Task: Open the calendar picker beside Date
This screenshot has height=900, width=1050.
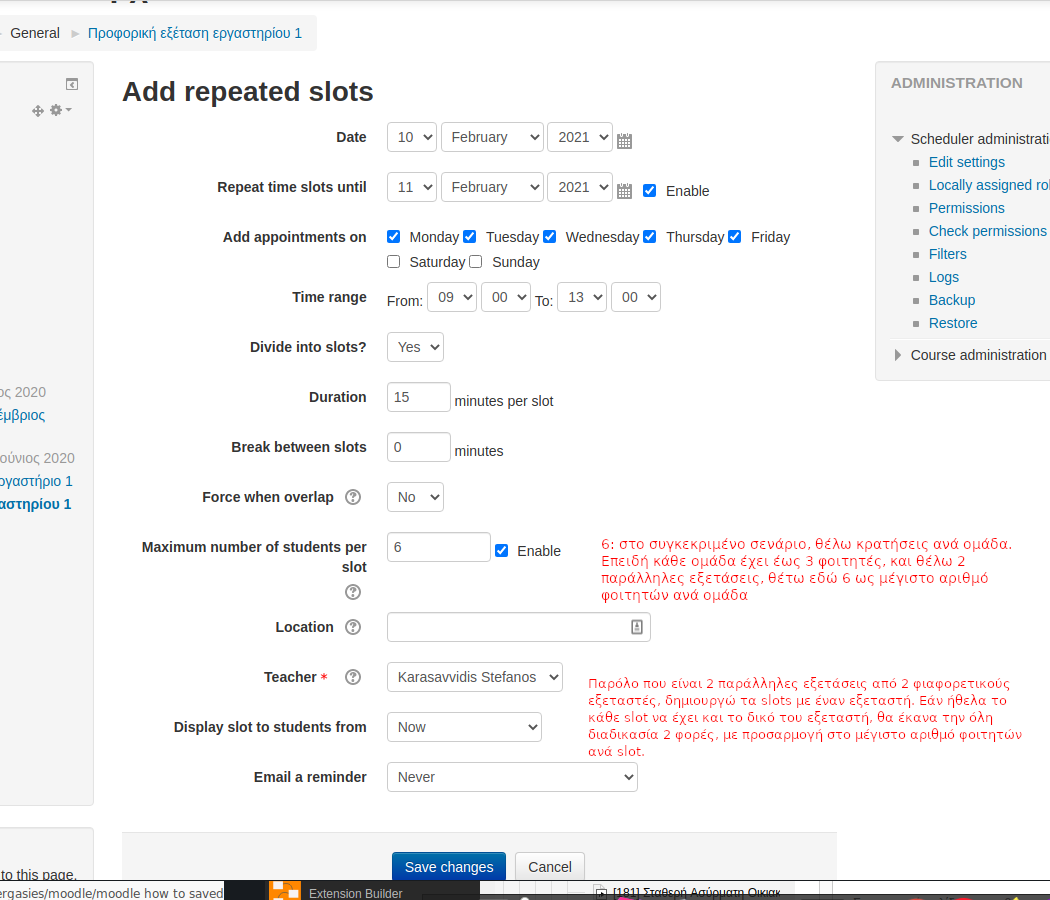Action: tap(624, 141)
